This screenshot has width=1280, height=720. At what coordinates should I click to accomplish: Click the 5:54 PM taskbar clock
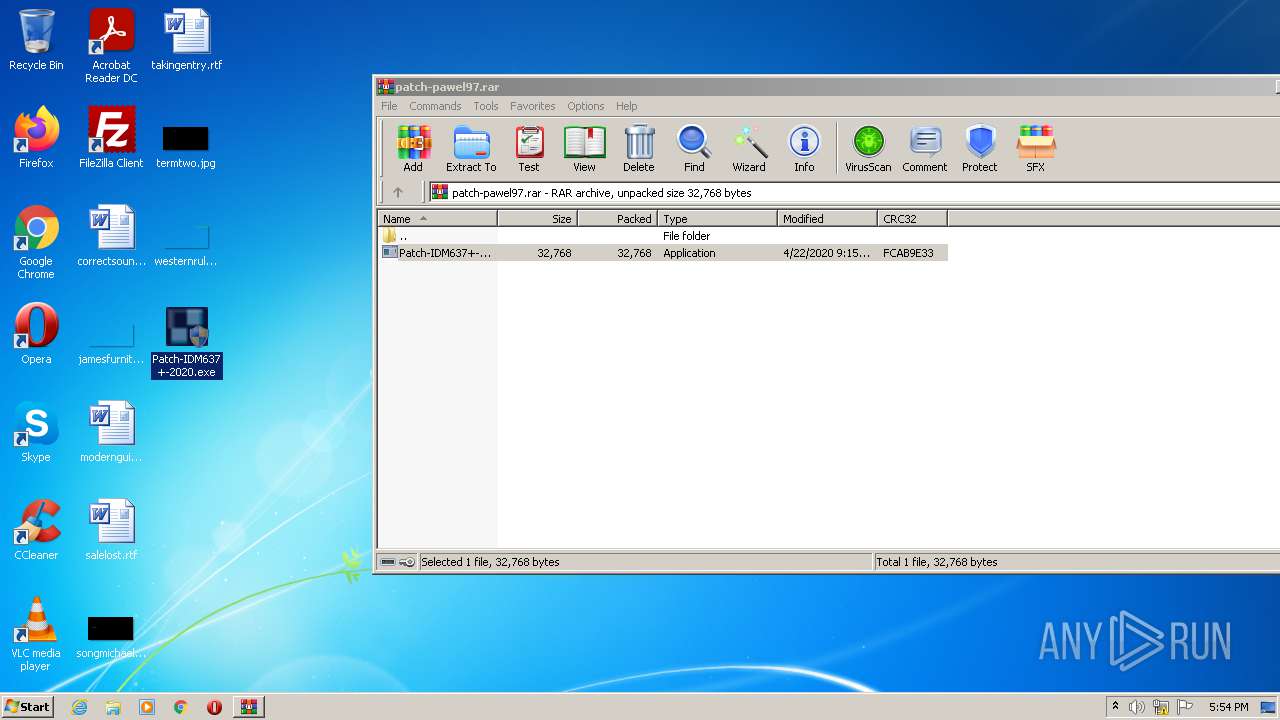(x=1228, y=707)
